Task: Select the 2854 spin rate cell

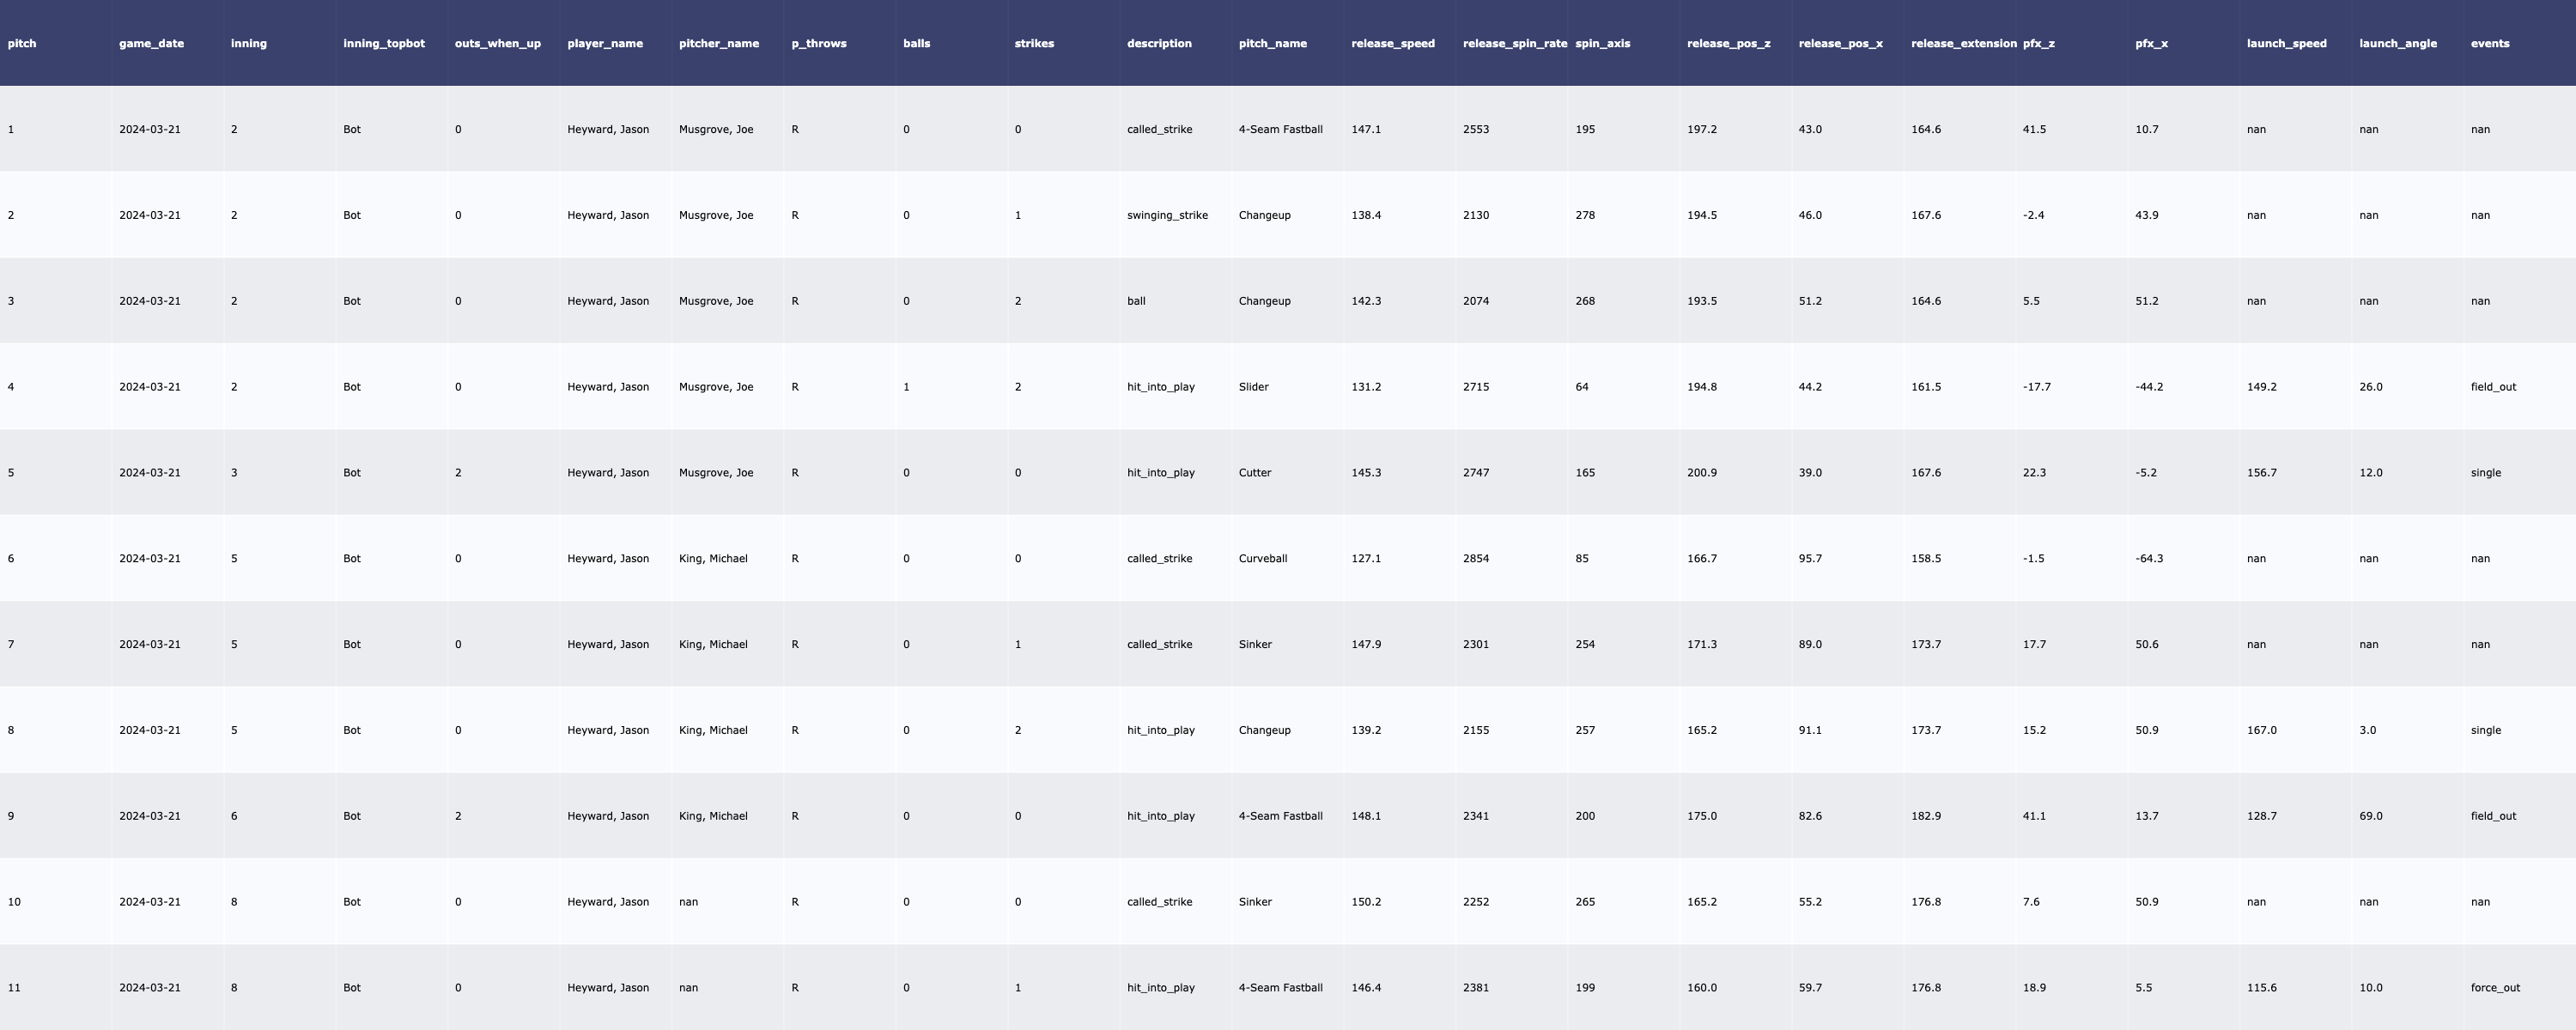Action: tap(1475, 559)
